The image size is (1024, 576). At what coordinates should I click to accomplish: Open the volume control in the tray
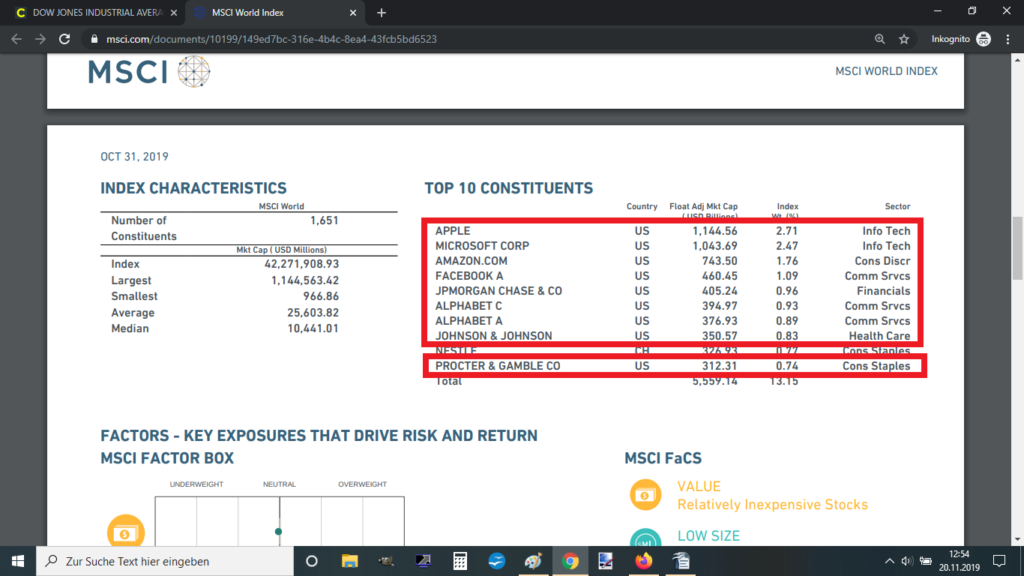(906, 561)
